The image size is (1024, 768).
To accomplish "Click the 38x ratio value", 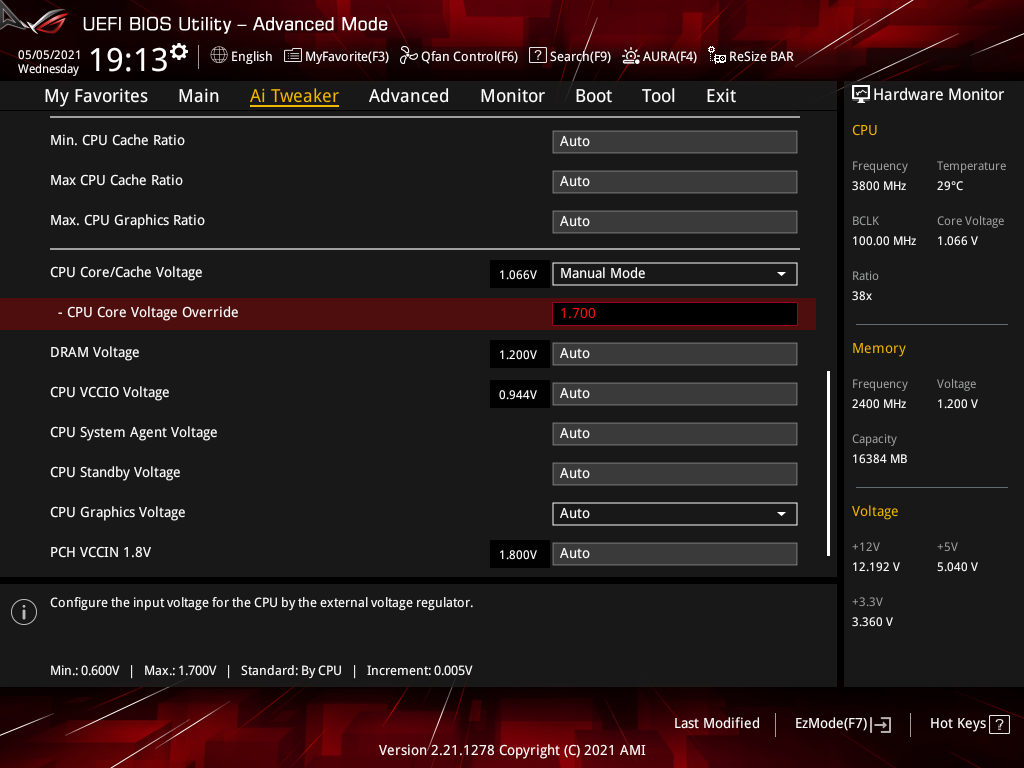I will [x=862, y=295].
